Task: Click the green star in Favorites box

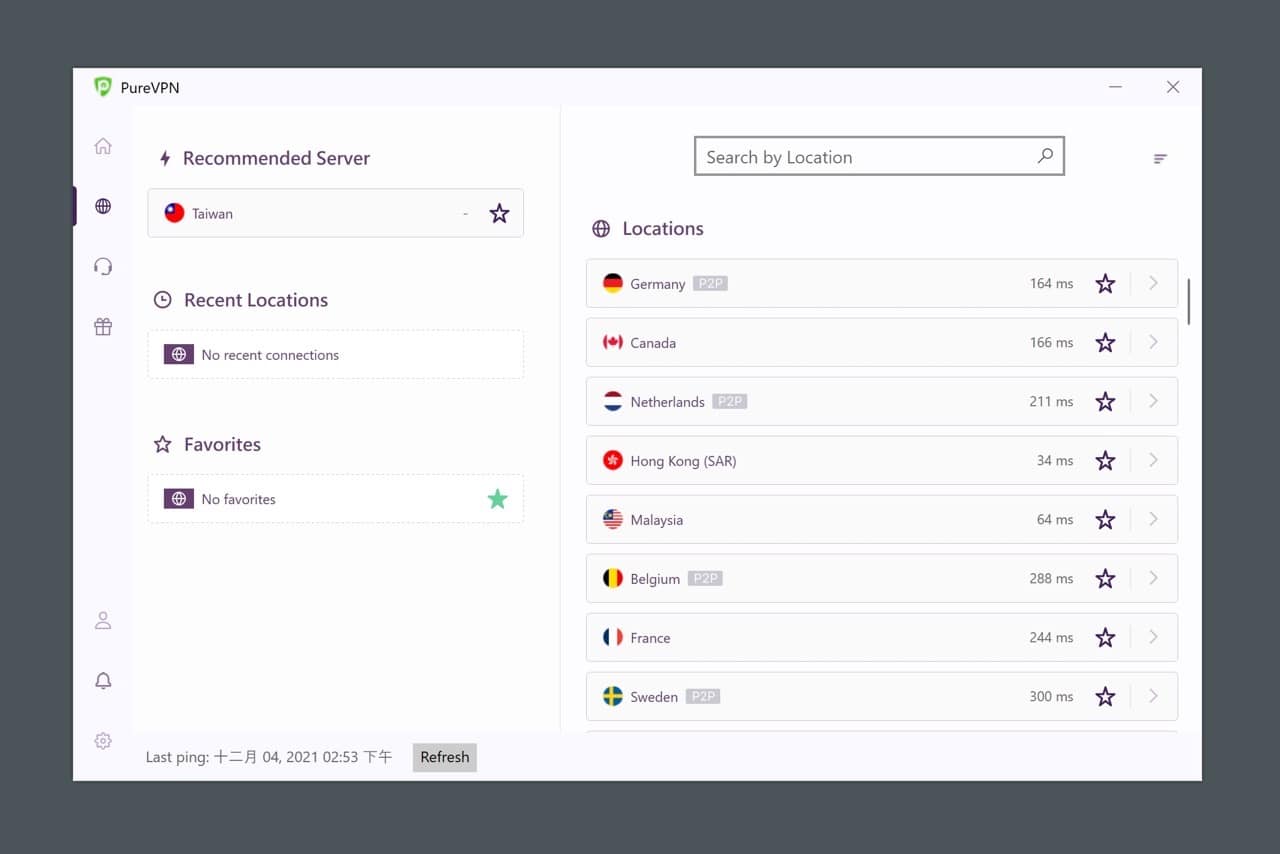Action: (x=497, y=498)
